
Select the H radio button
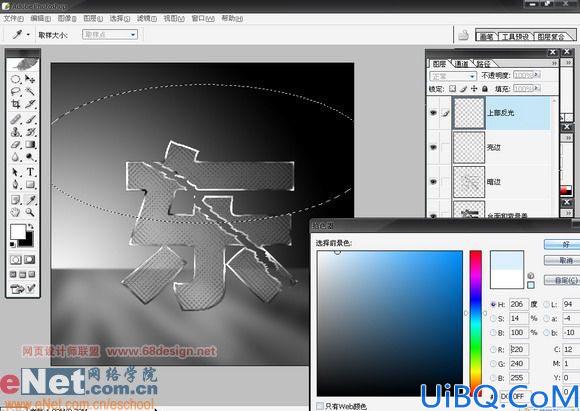tap(493, 304)
